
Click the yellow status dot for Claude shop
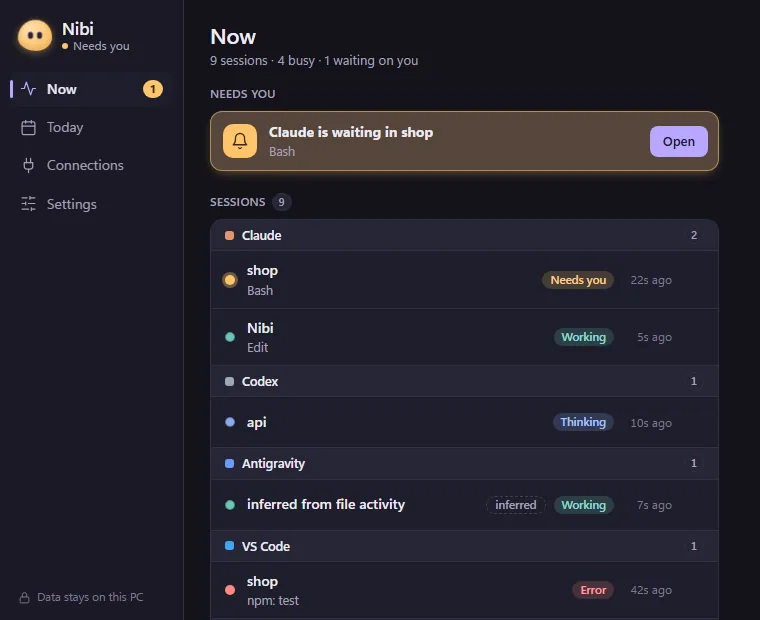(230, 280)
